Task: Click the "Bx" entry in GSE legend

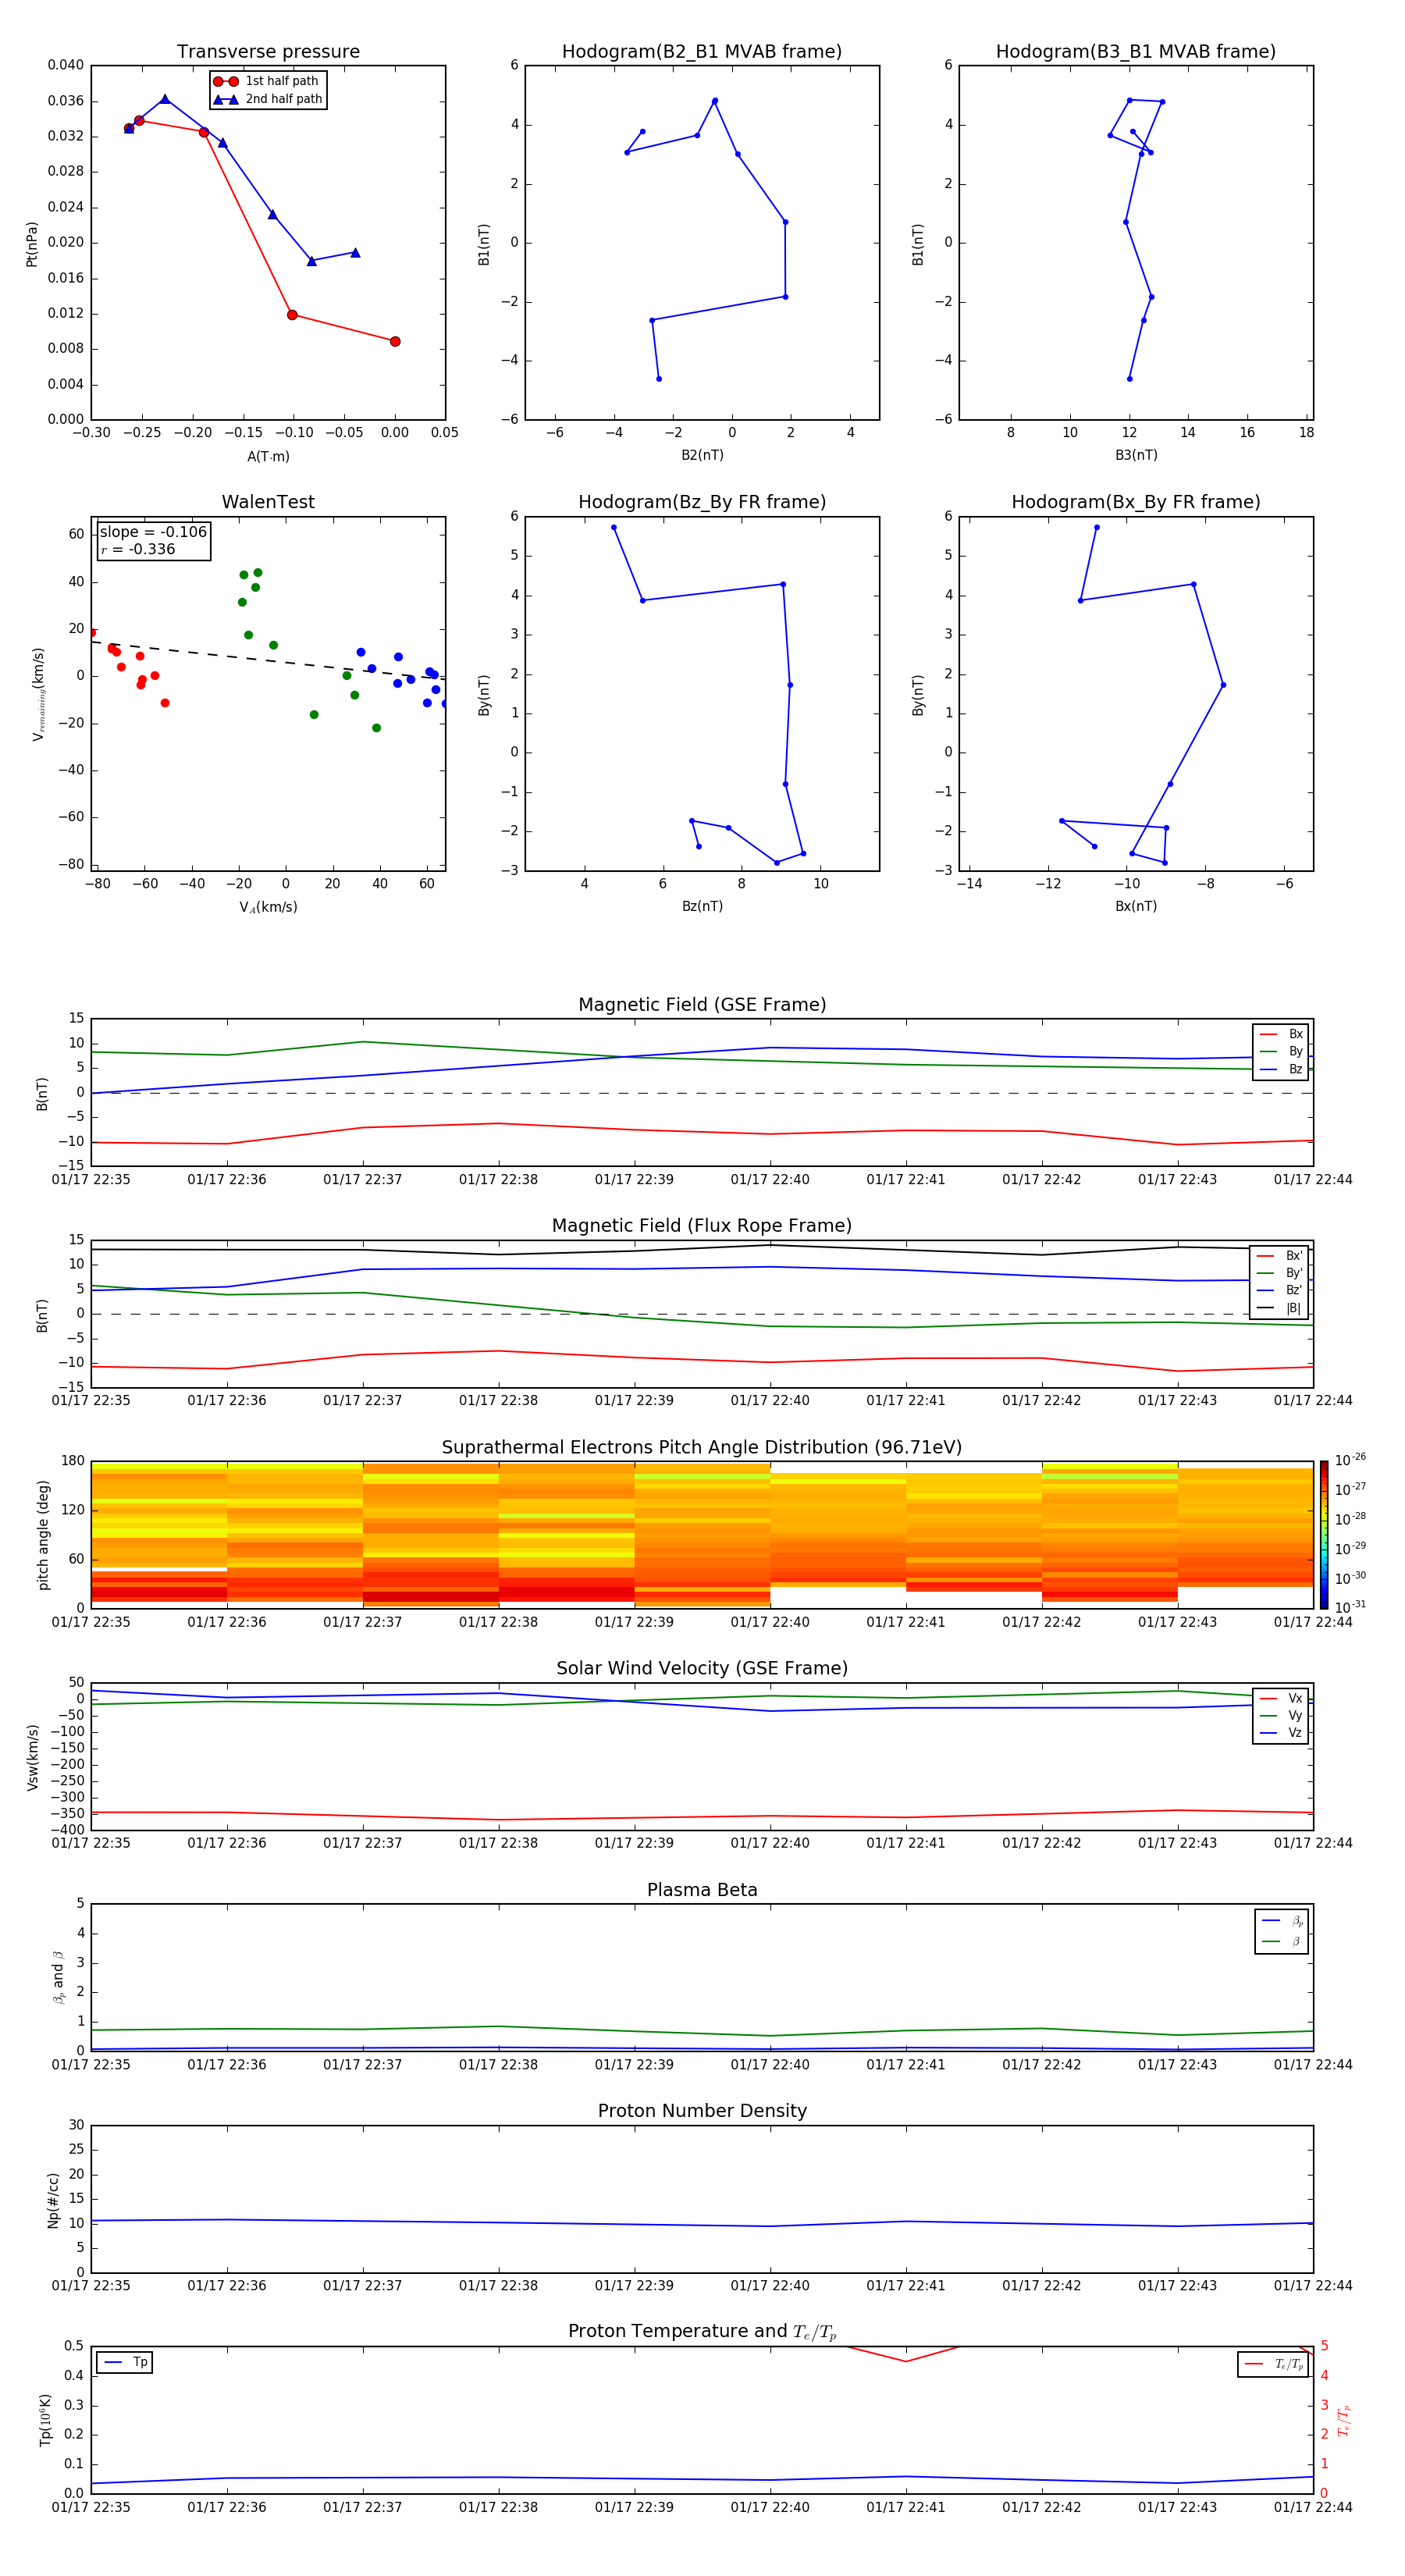Action: click(1281, 1034)
